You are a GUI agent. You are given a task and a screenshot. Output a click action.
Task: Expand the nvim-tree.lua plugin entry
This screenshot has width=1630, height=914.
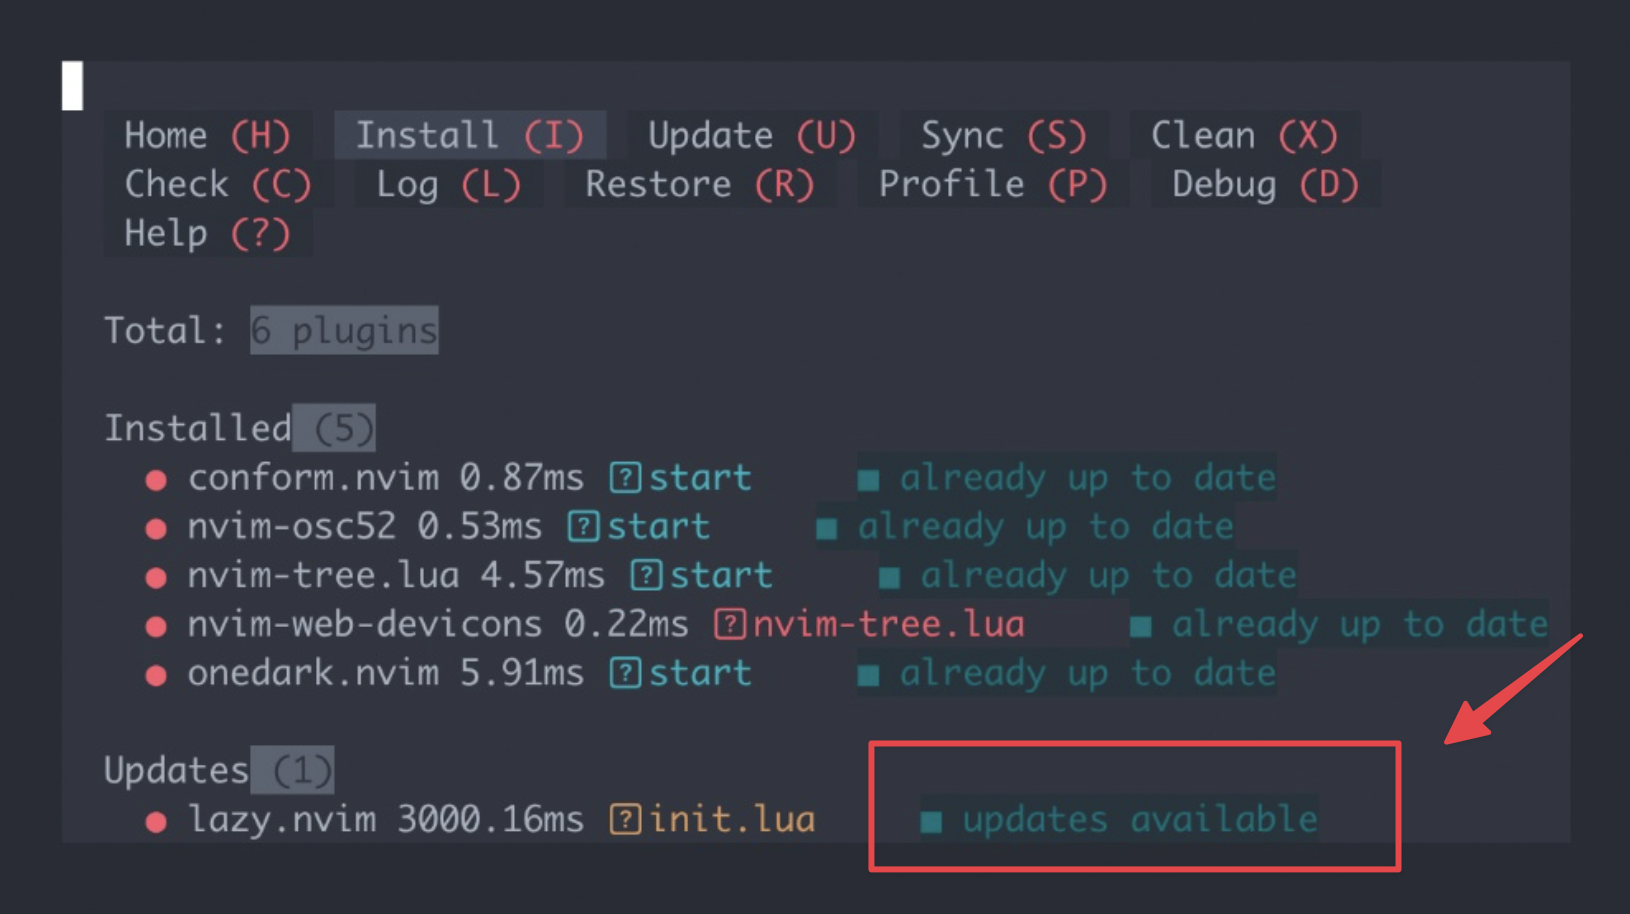[323, 576]
